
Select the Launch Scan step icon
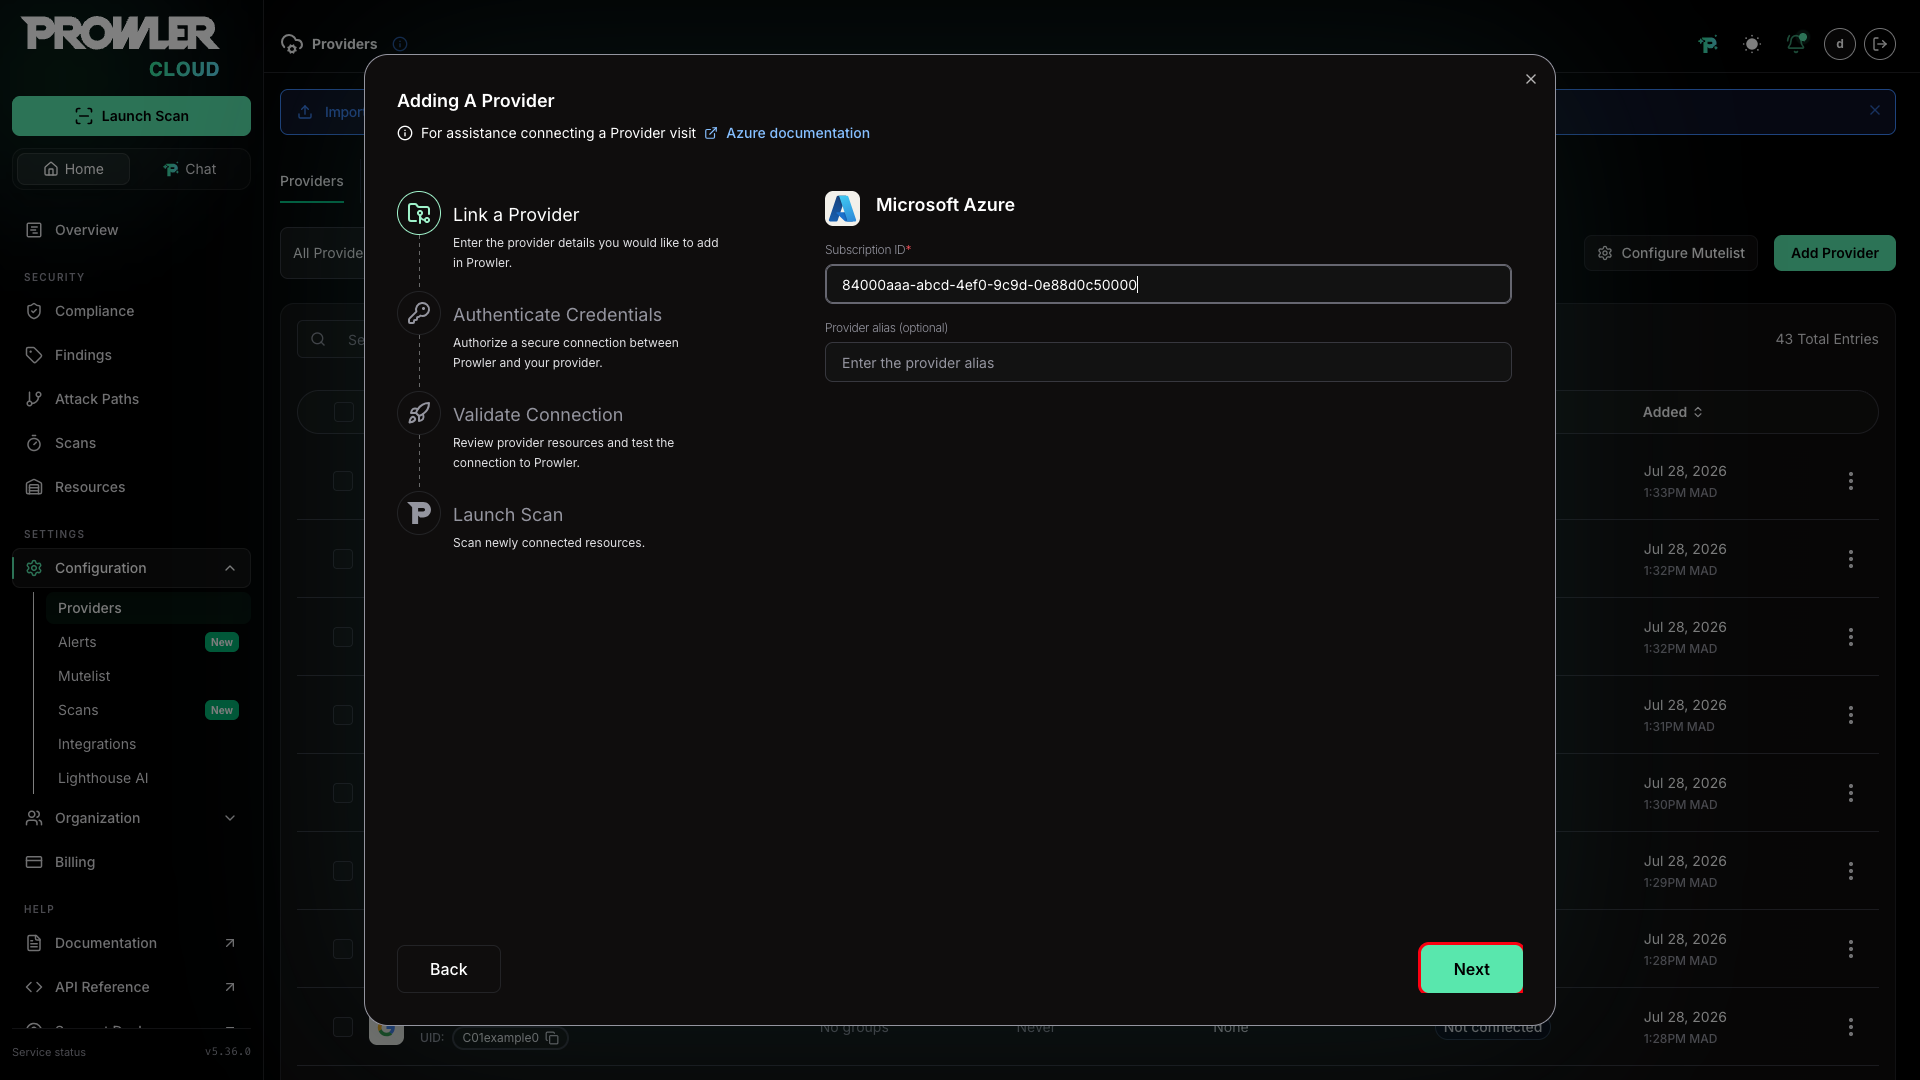coord(419,513)
